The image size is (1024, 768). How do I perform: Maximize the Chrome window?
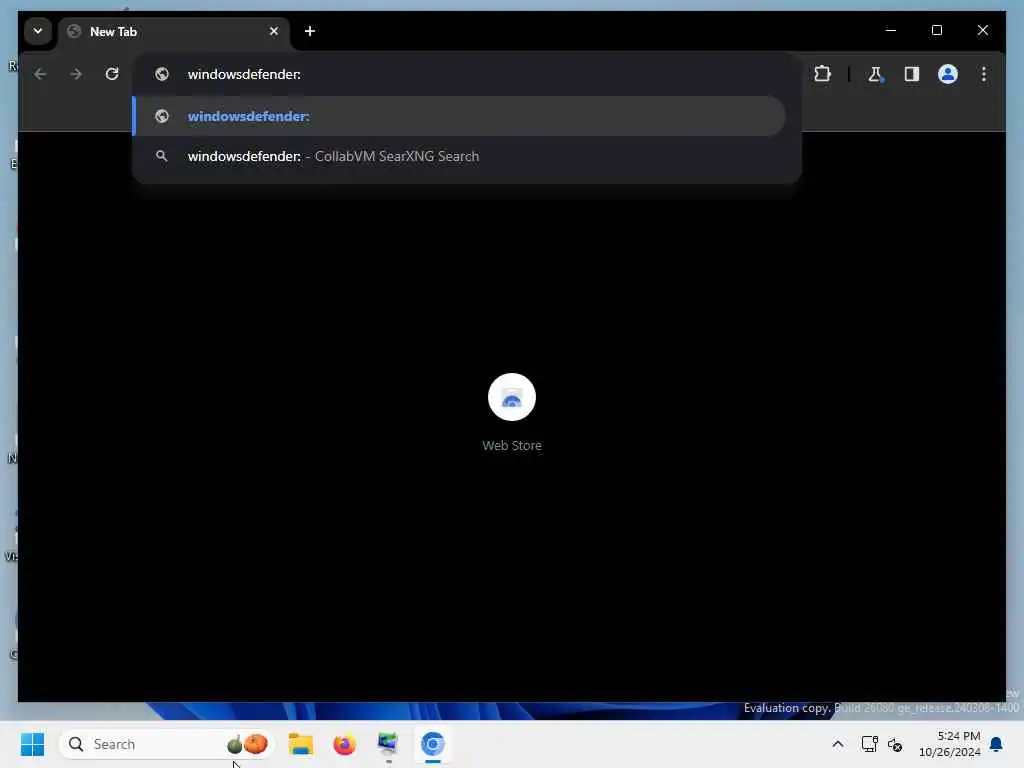936,31
